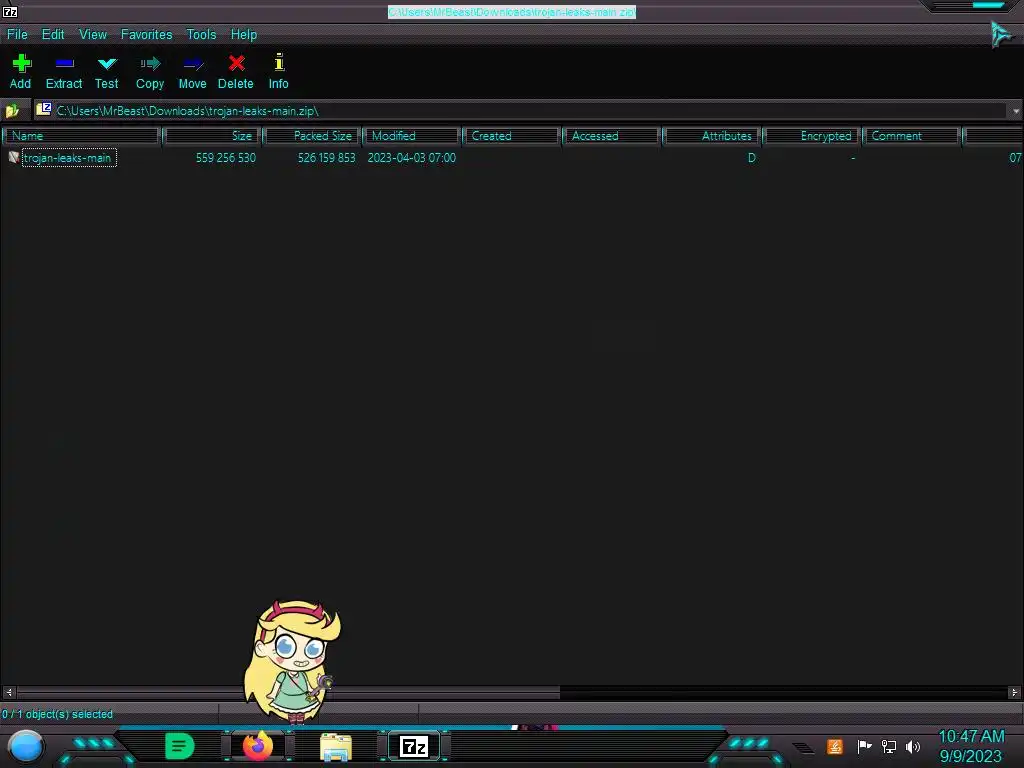The width and height of the screenshot is (1024, 768).
Task: Click the Add toolbar icon
Action: (x=21, y=63)
